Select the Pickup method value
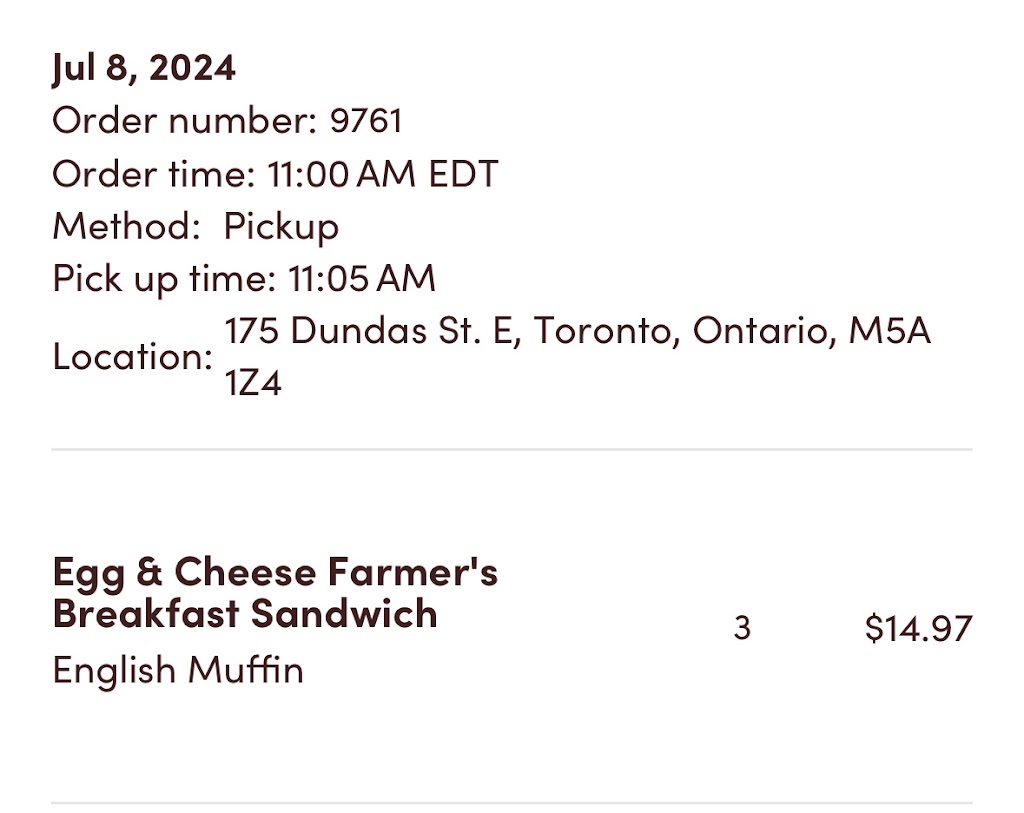1024x813 pixels. 281,227
